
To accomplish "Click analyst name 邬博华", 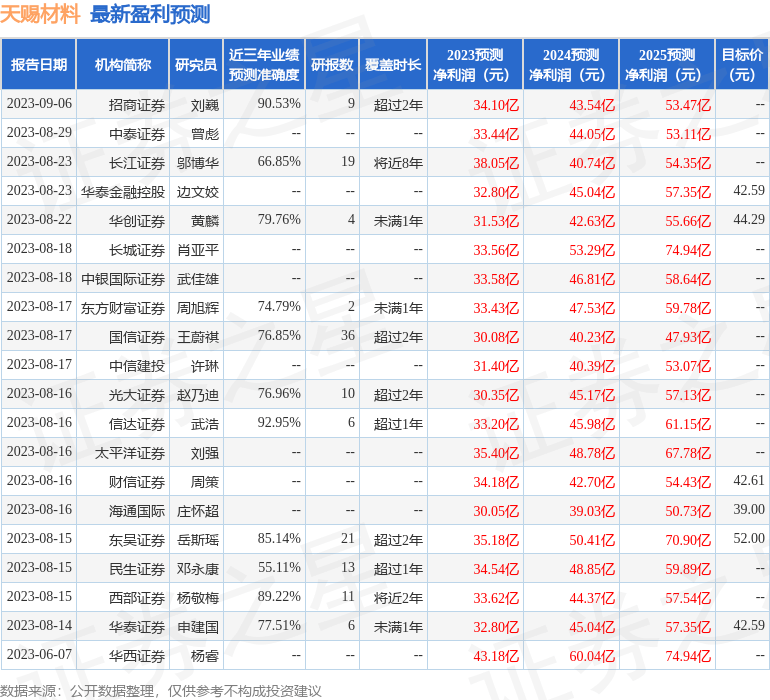I will pyautogui.click(x=198, y=162).
